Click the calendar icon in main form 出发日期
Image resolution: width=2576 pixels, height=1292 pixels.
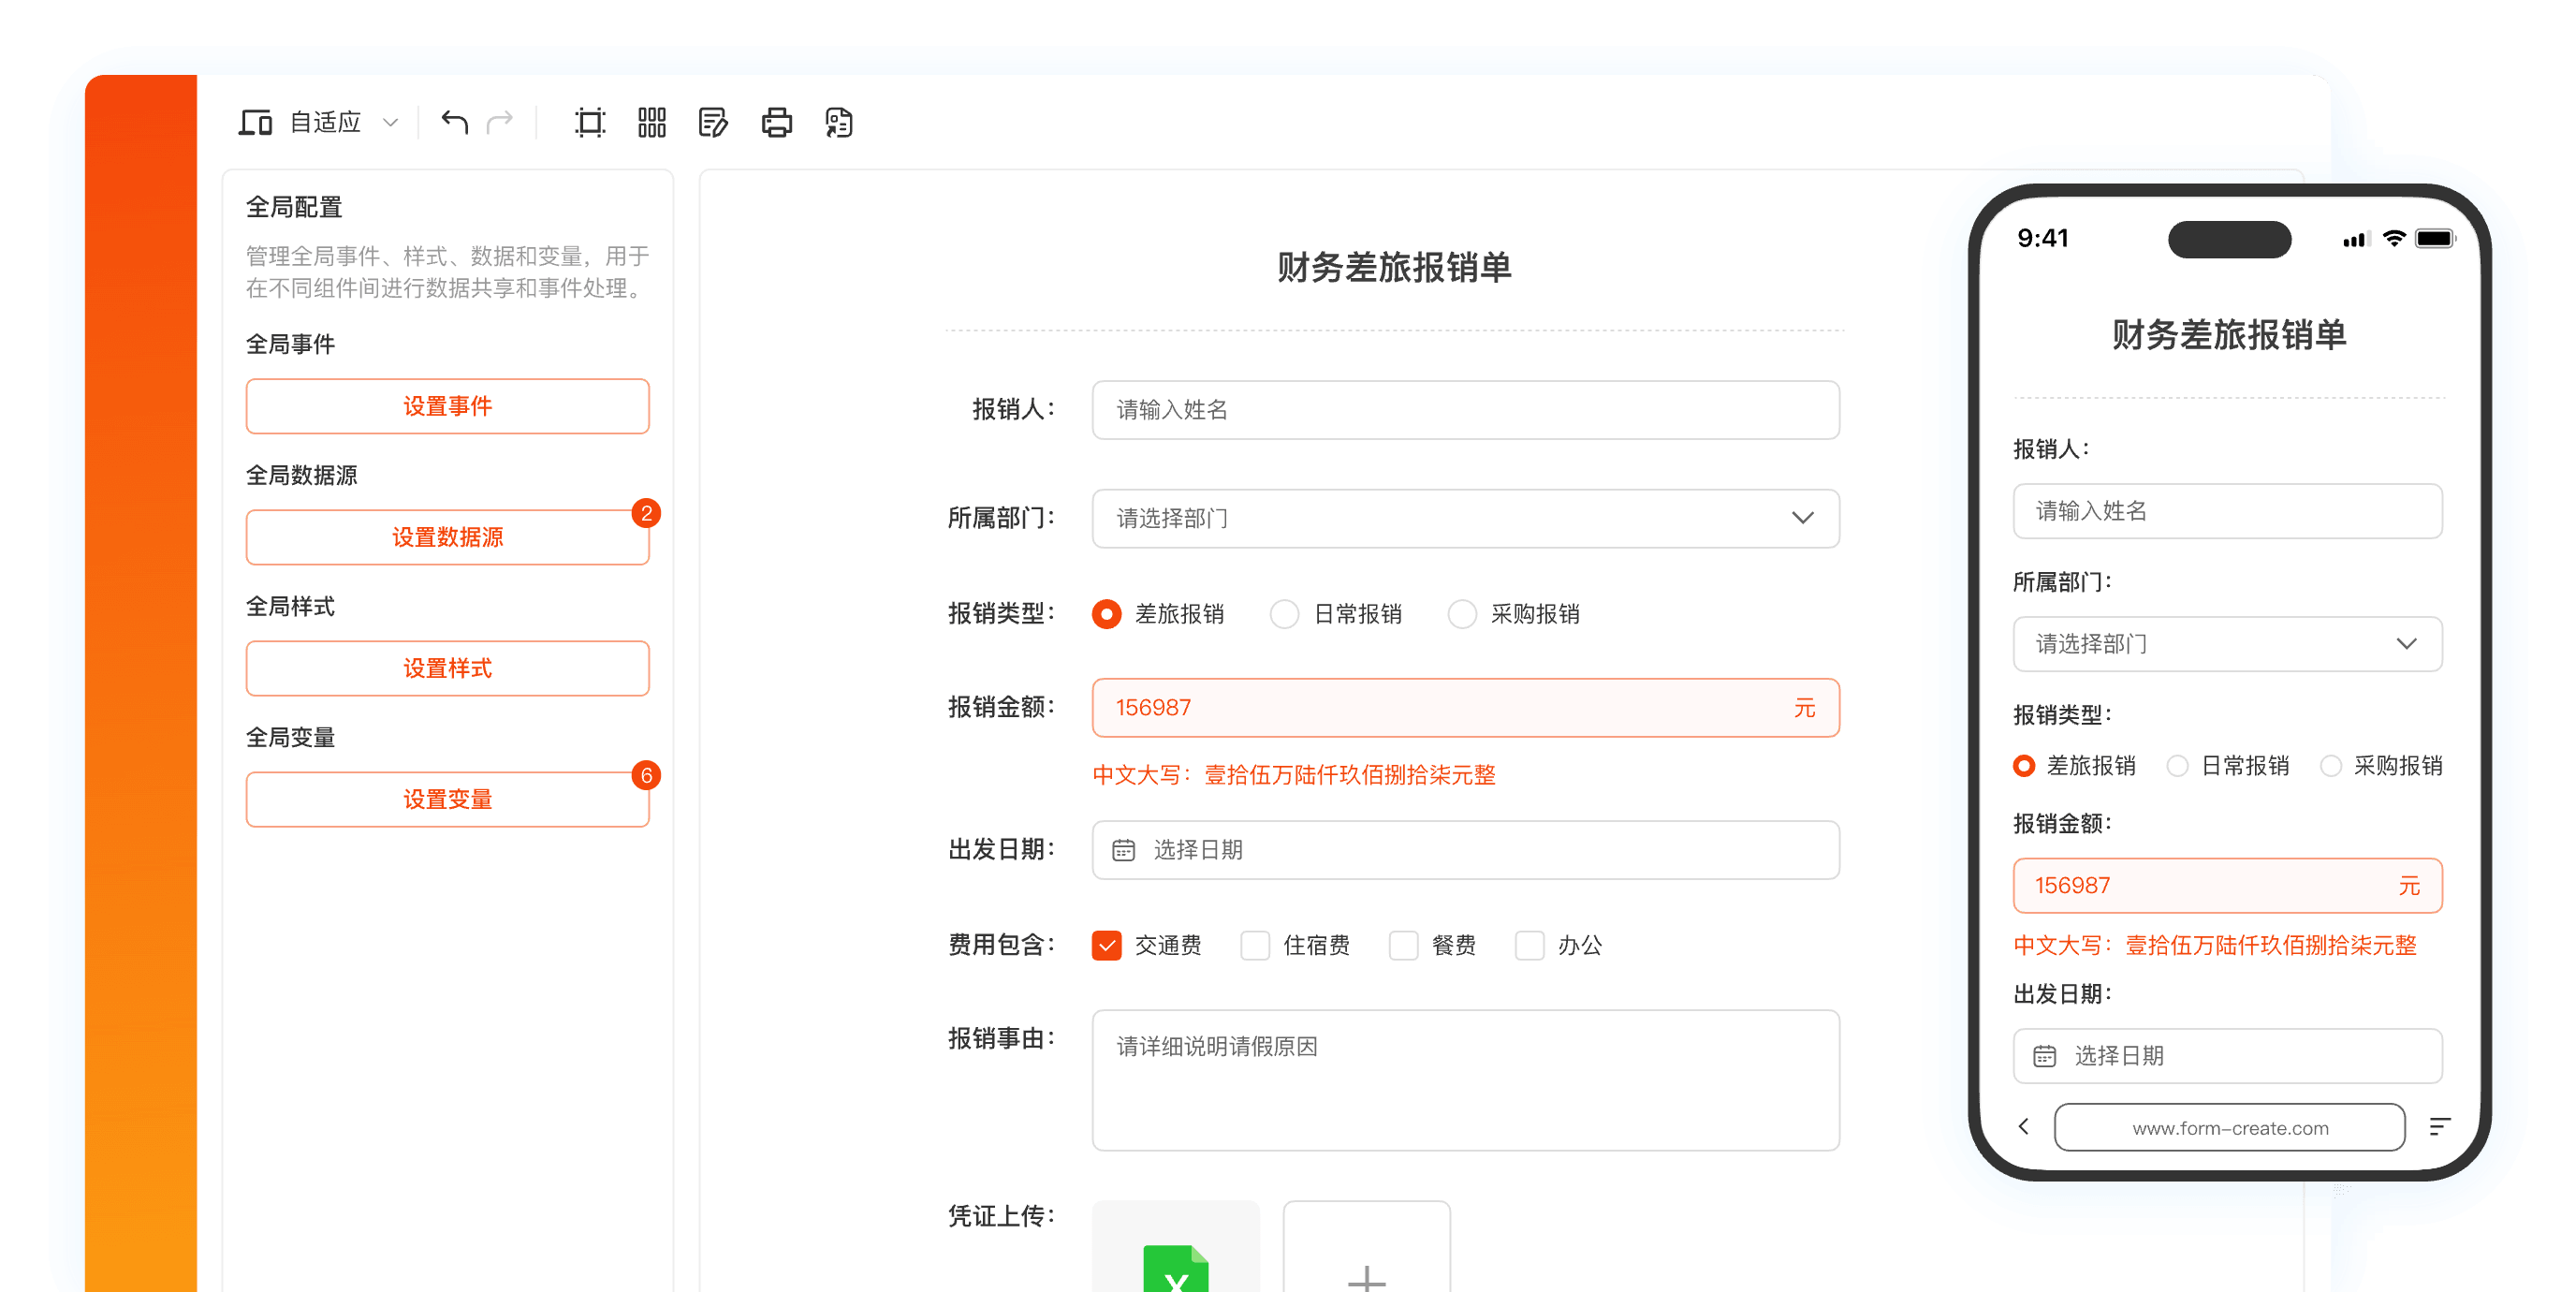tap(1124, 850)
